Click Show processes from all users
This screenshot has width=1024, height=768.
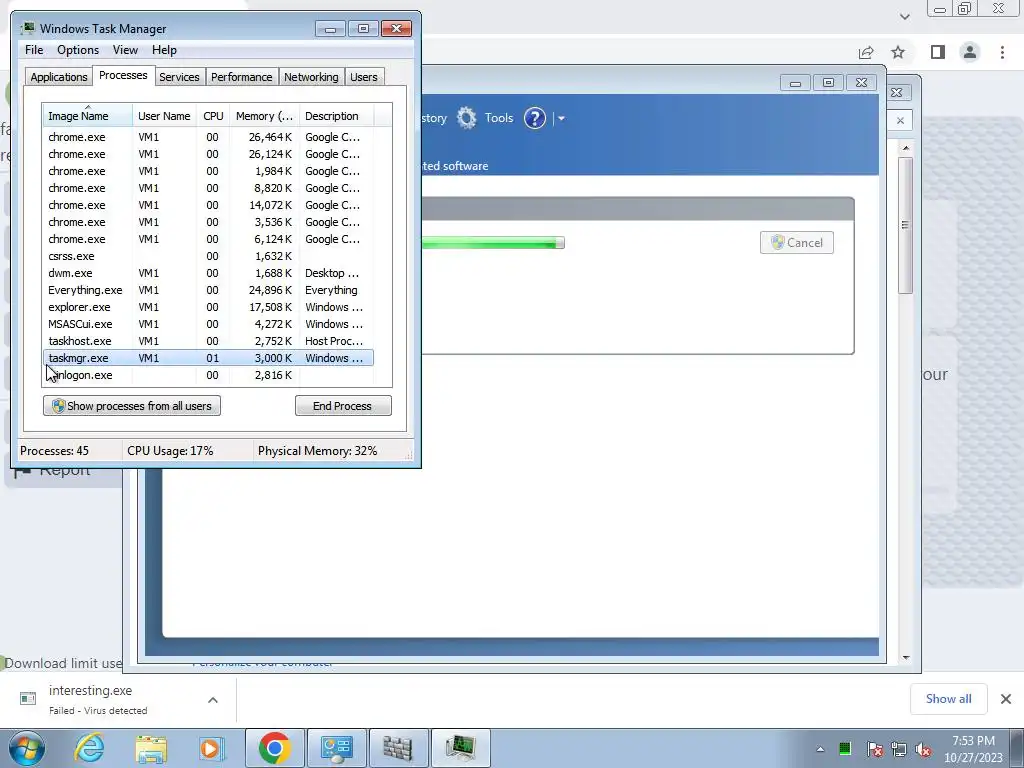[132, 406]
